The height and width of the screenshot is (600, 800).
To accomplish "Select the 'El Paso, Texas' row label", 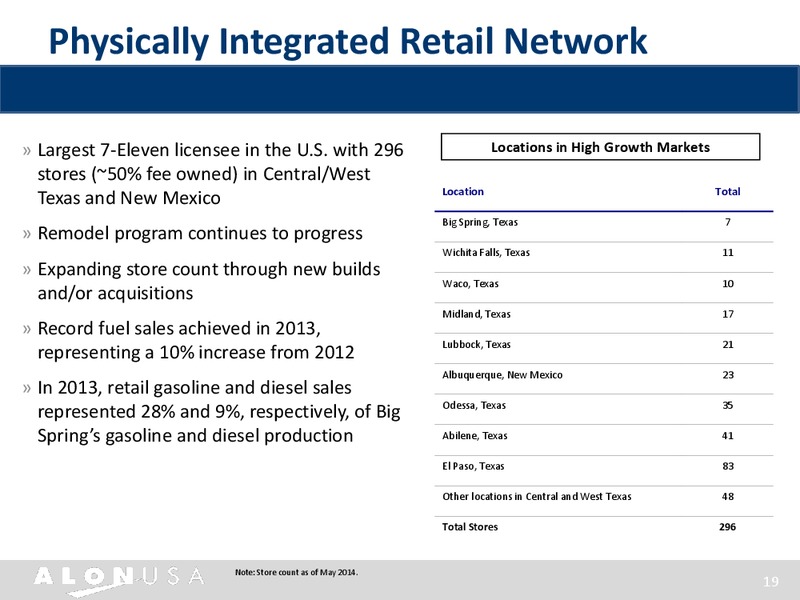I will 473,466.
